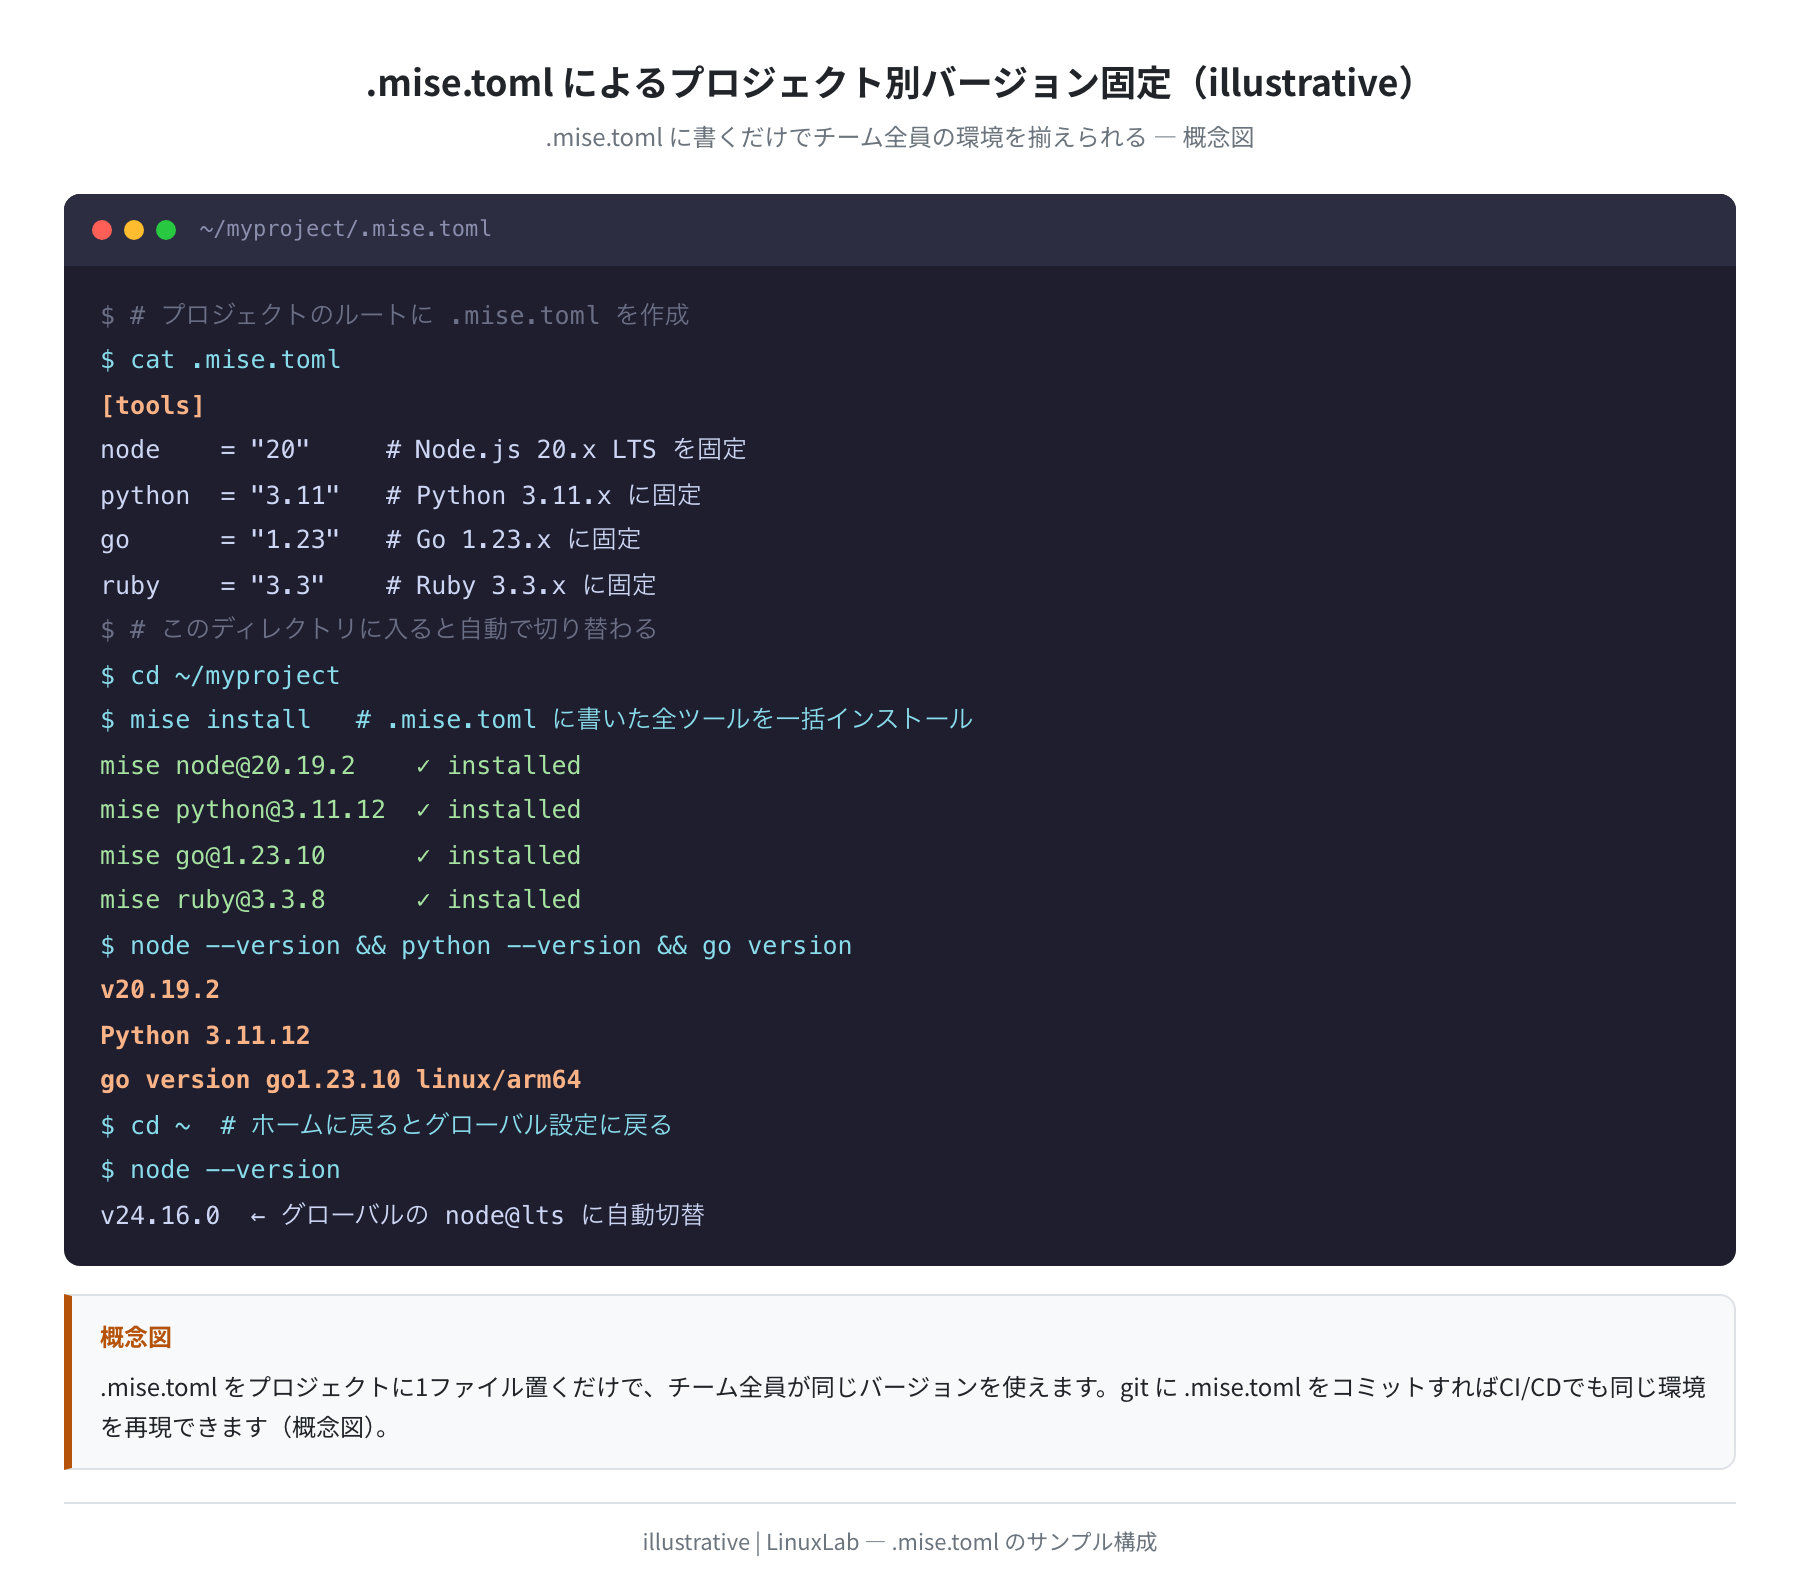This screenshot has width=1800, height=1596.
Task: Click the '$ cd ~/myproject' command
Action: click(221, 675)
